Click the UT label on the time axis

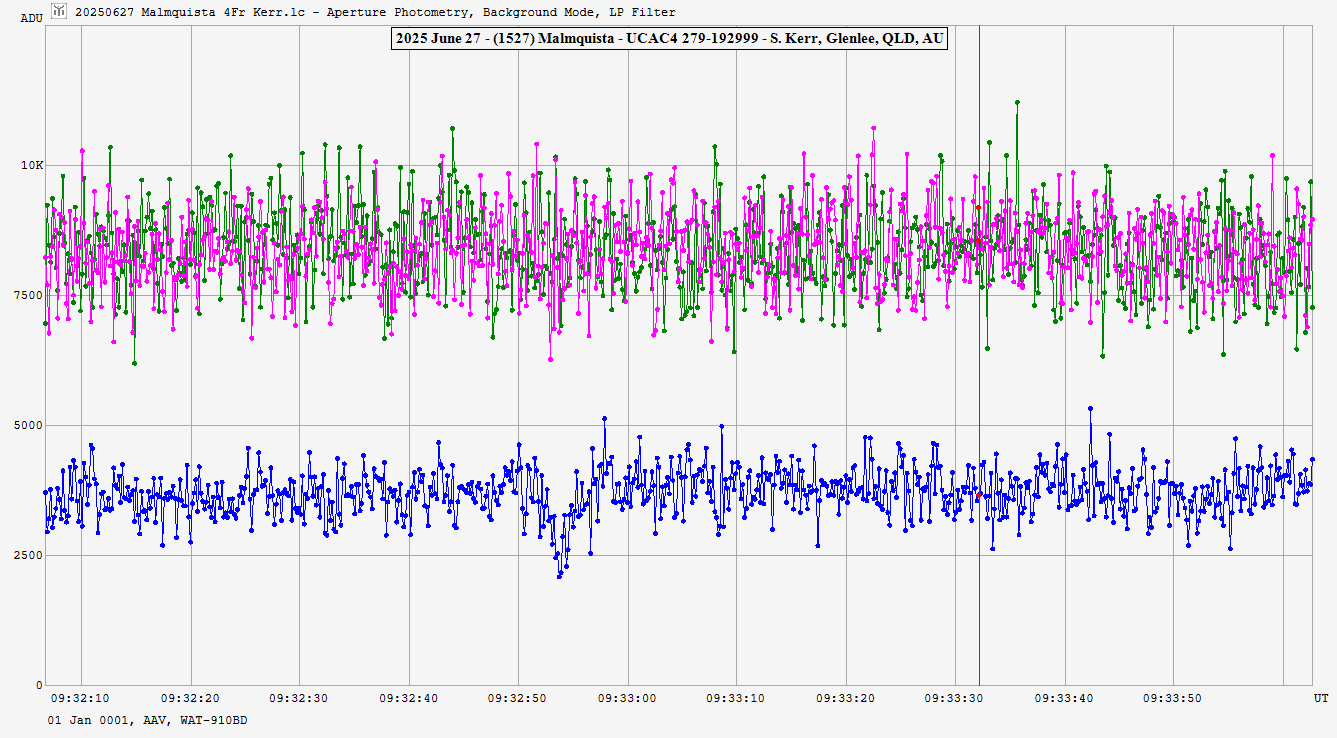pos(1320,697)
